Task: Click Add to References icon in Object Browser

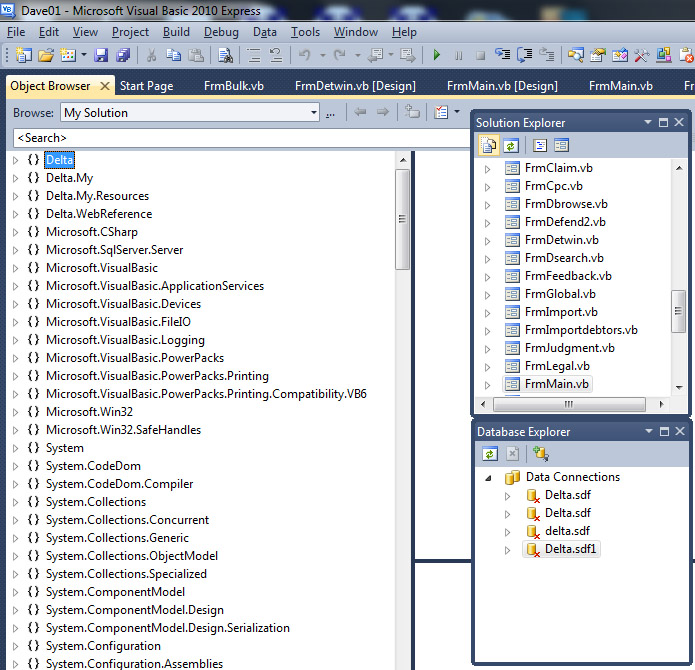Action: (412, 112)
